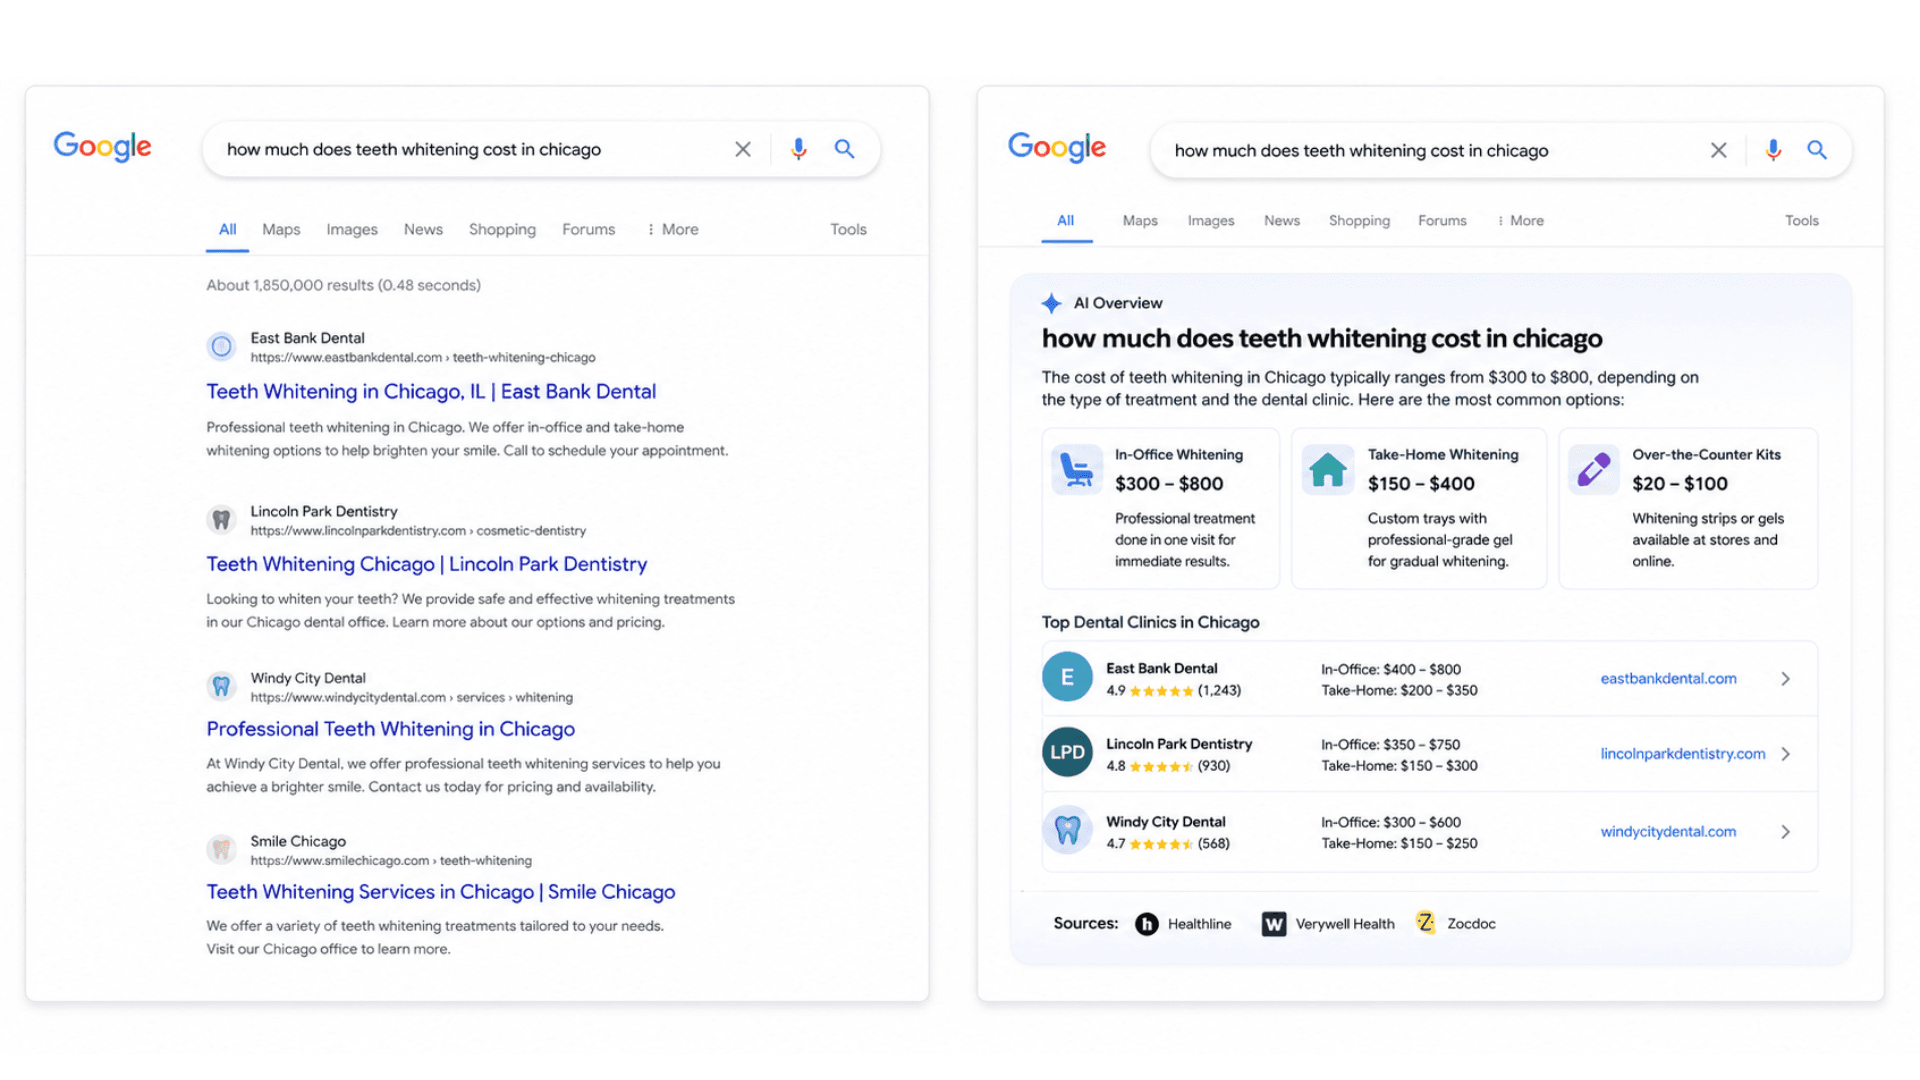Viewport: 1920px width, 1080px height.
Task: Switch to the News tab in the left panel
Action: pos(423,229)
